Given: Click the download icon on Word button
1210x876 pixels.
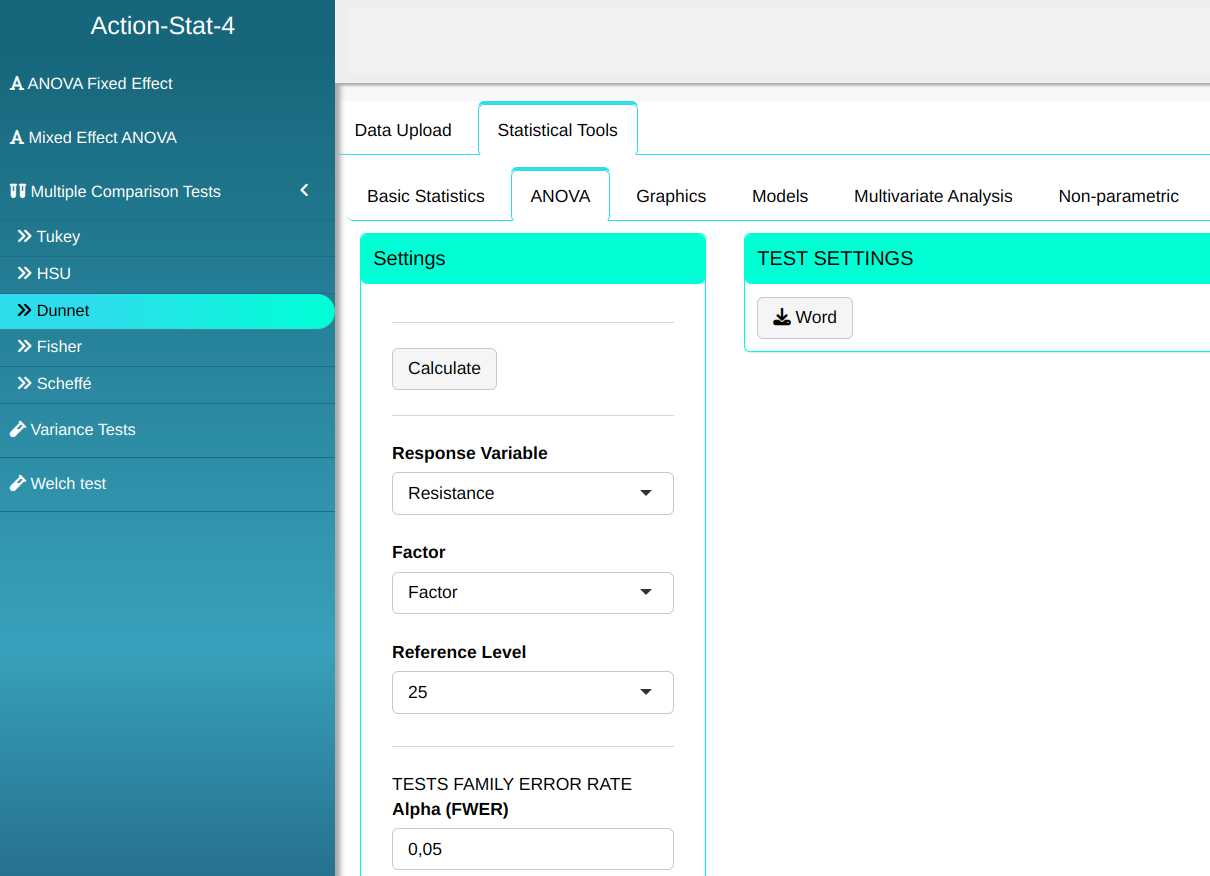Looking at the screenshot, I should click(782, 318).
